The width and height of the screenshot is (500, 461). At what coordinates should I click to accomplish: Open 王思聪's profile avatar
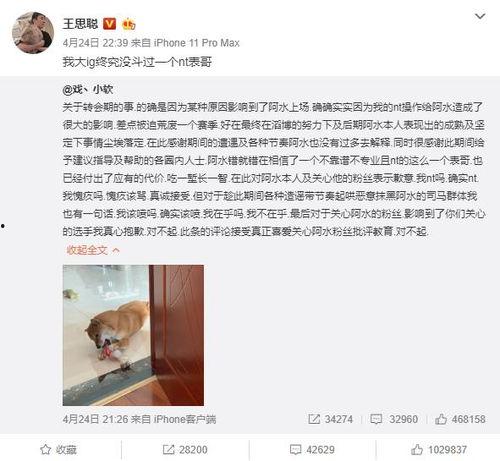point(33,33)
